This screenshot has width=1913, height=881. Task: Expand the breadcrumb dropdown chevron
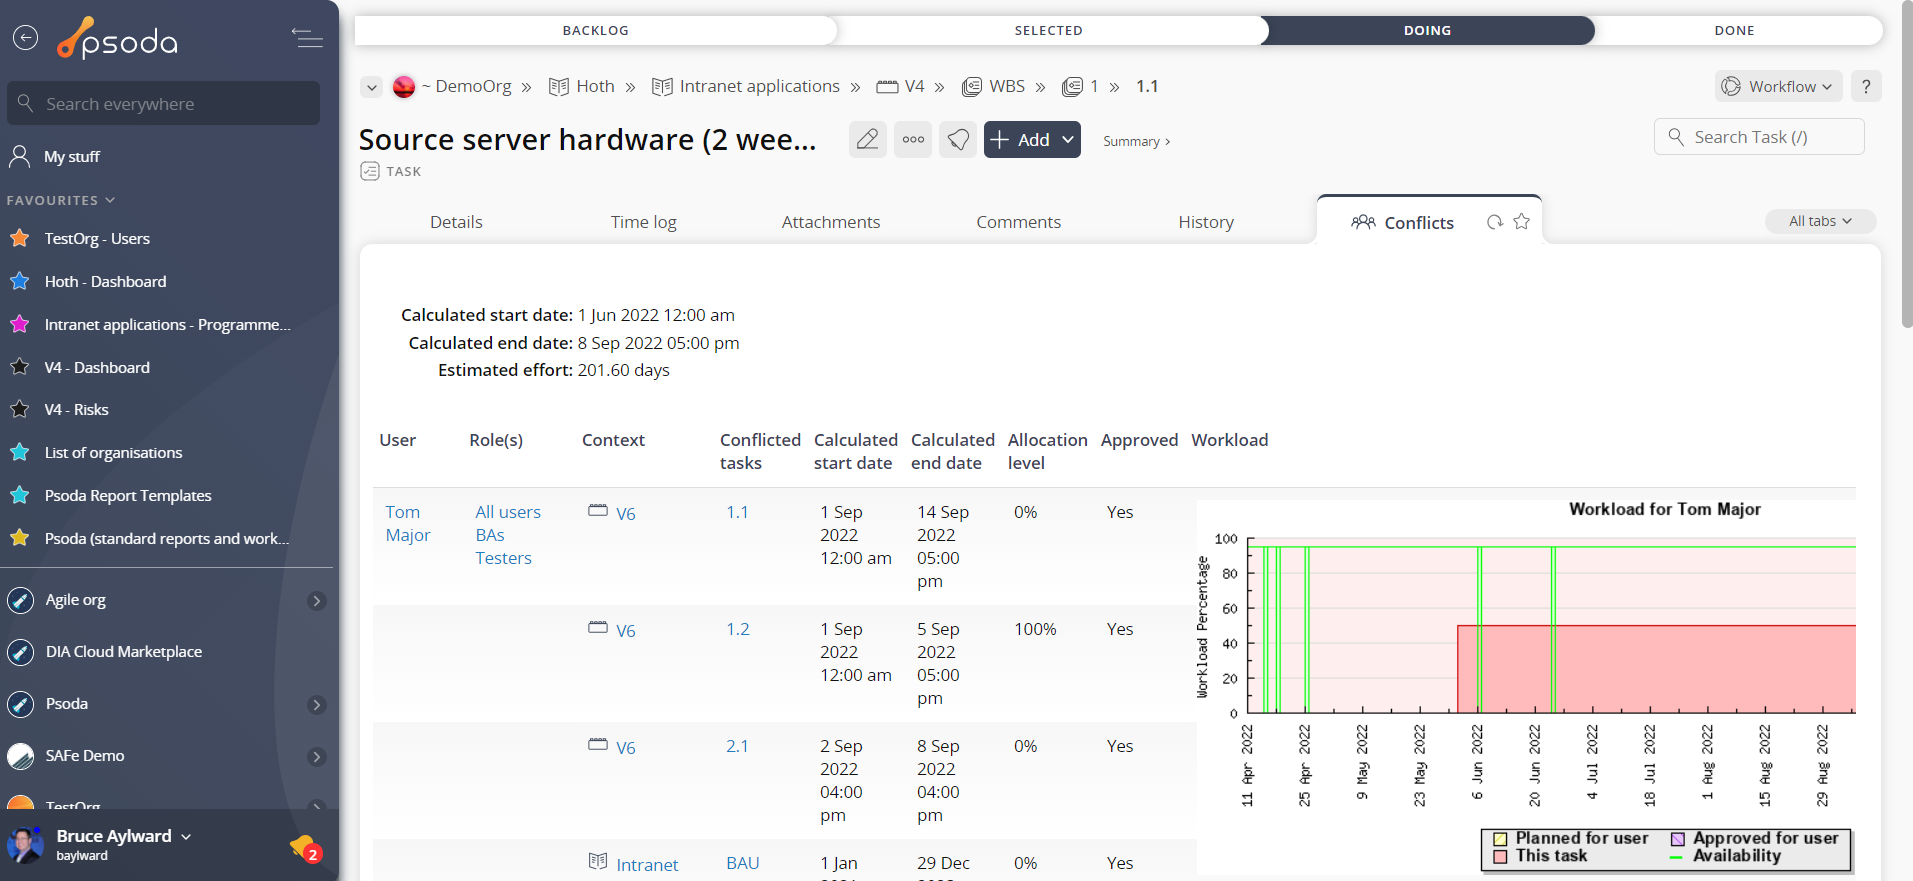[x=372, y=87]
